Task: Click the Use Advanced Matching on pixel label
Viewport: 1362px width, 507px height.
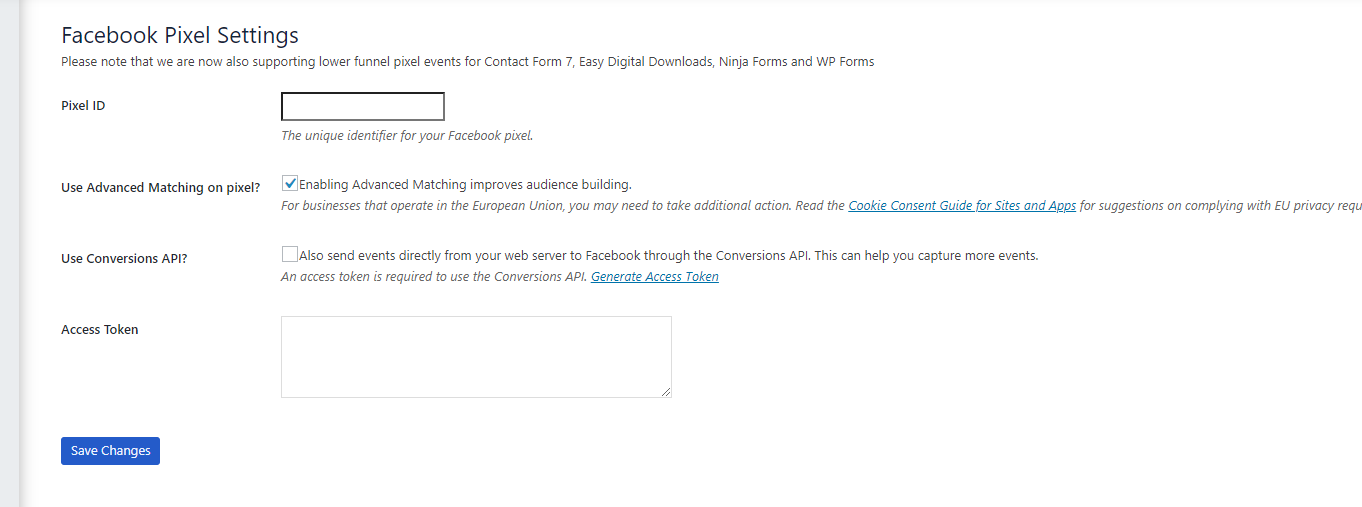Action: click(161, 188)
